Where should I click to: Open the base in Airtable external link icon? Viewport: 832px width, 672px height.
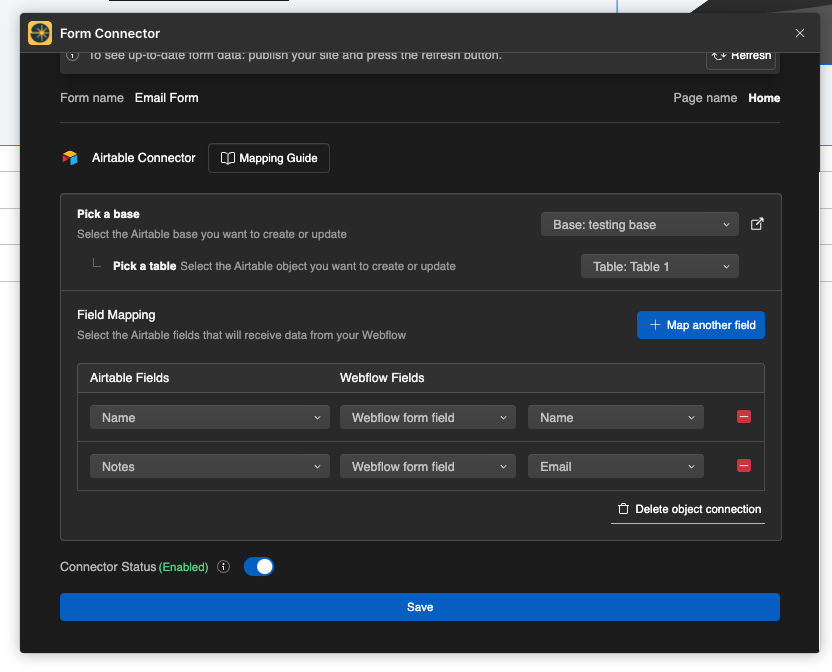(x=757, y=224)
